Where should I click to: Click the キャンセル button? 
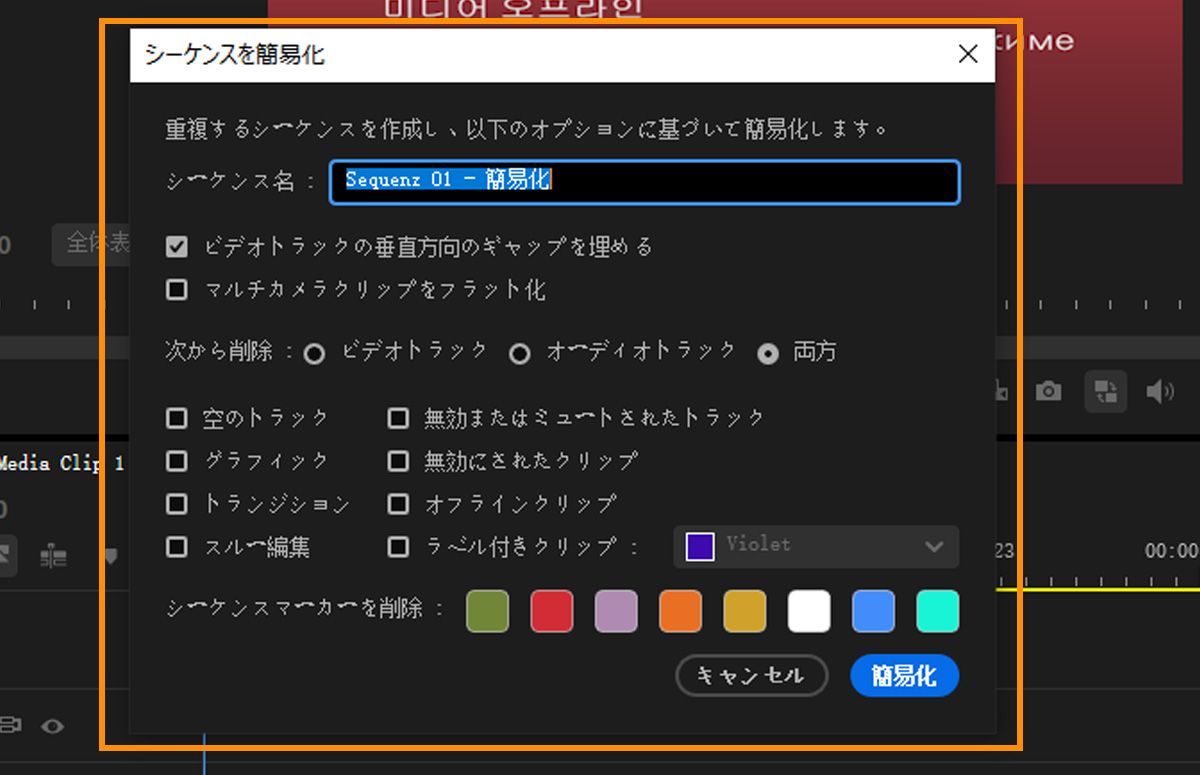tap(752, 676)
